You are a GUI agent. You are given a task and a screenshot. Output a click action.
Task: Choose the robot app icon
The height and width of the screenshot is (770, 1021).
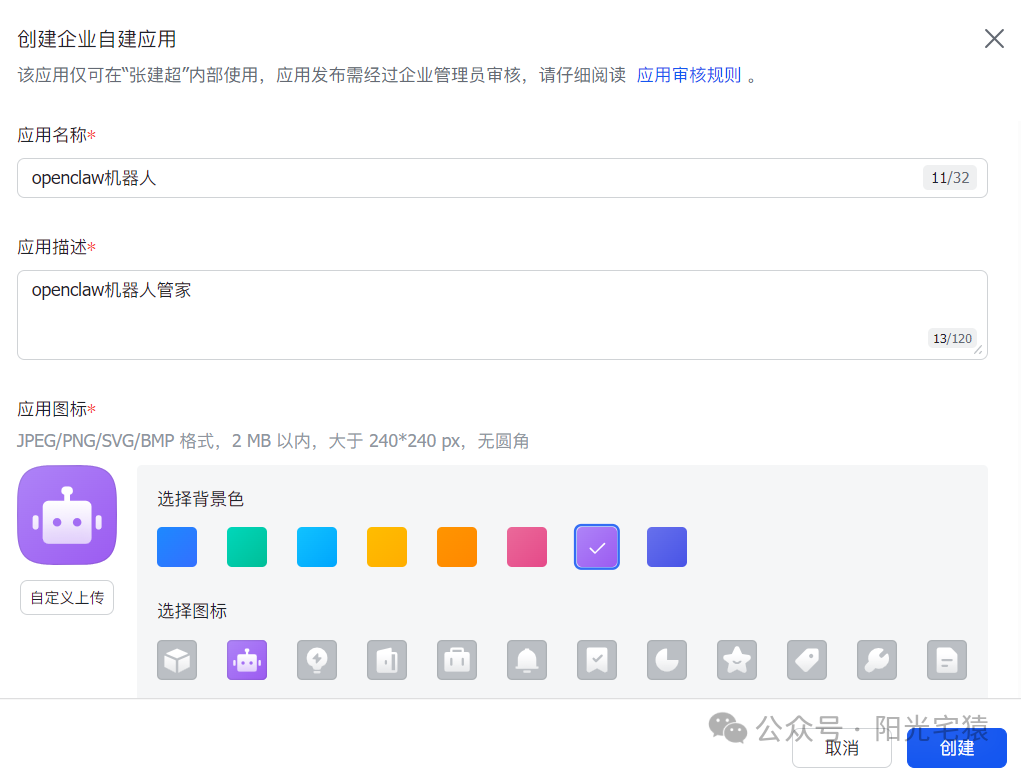click(x=247, y=660)
